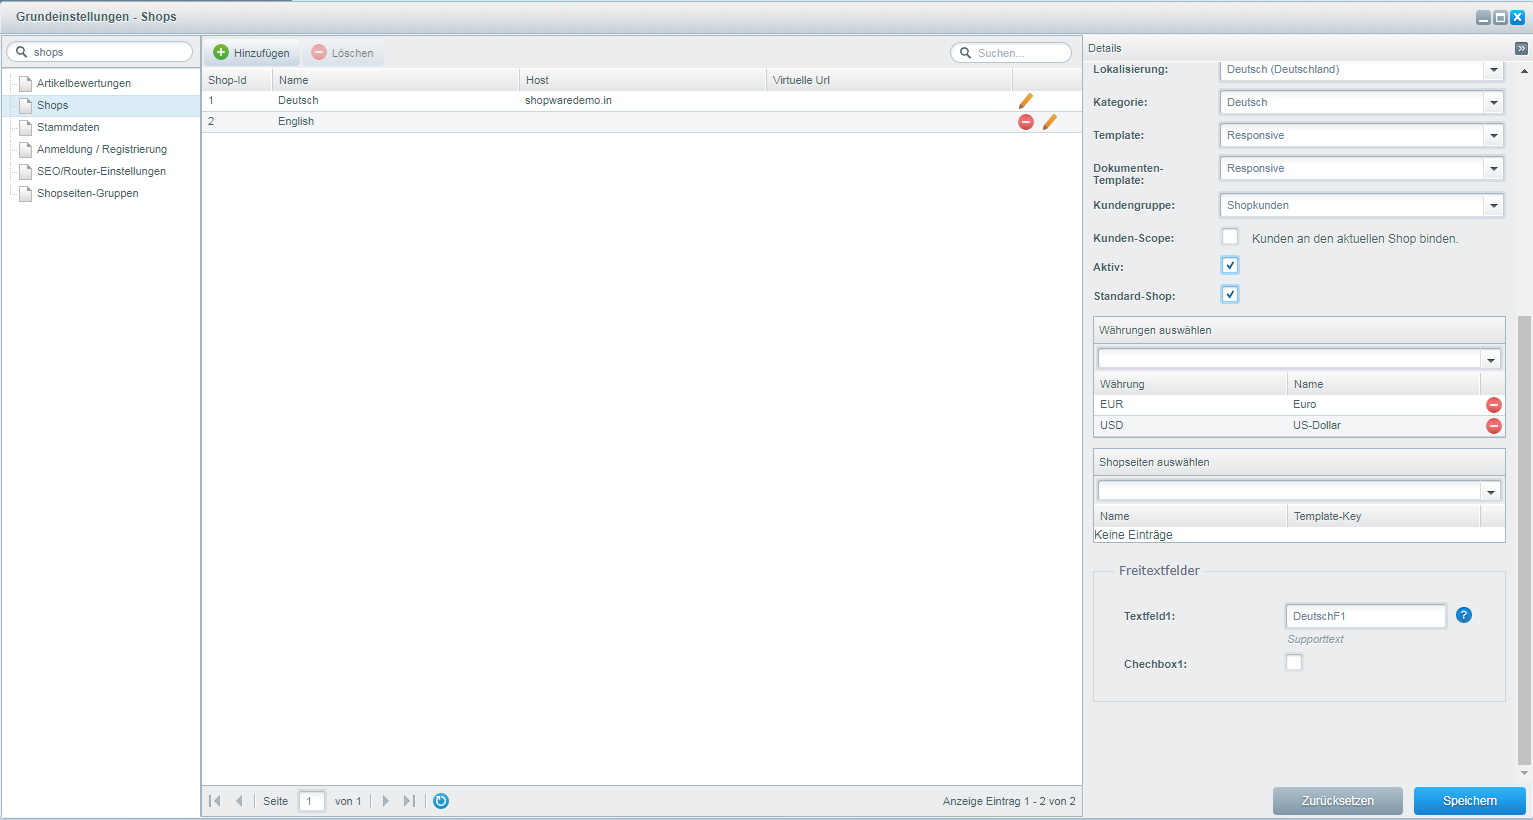The height and width of the screenshot is (820, 1533).
Task: Open the Template dropdown
Action: click(1494, 136)
